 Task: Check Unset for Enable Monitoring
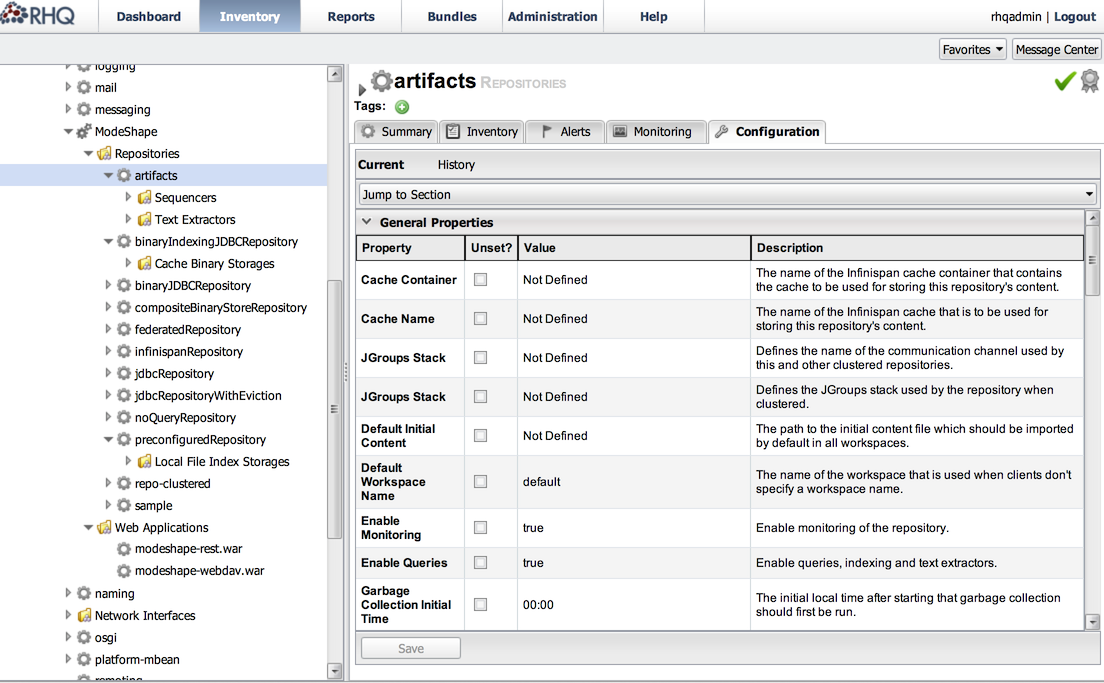click(x=480, y=527)
